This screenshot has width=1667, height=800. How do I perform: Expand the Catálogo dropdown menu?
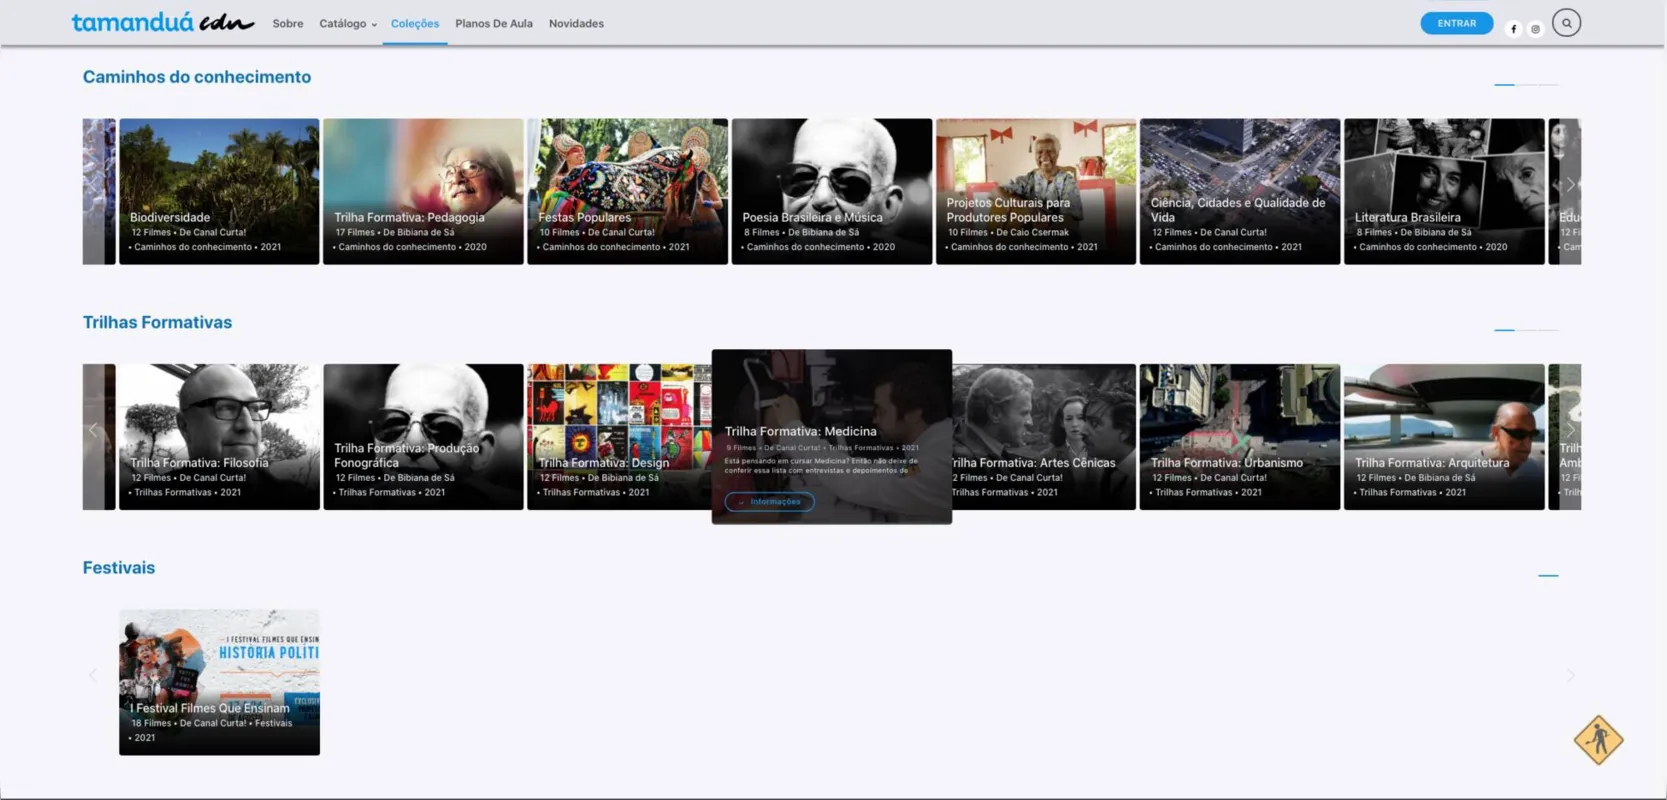point(348,23)
